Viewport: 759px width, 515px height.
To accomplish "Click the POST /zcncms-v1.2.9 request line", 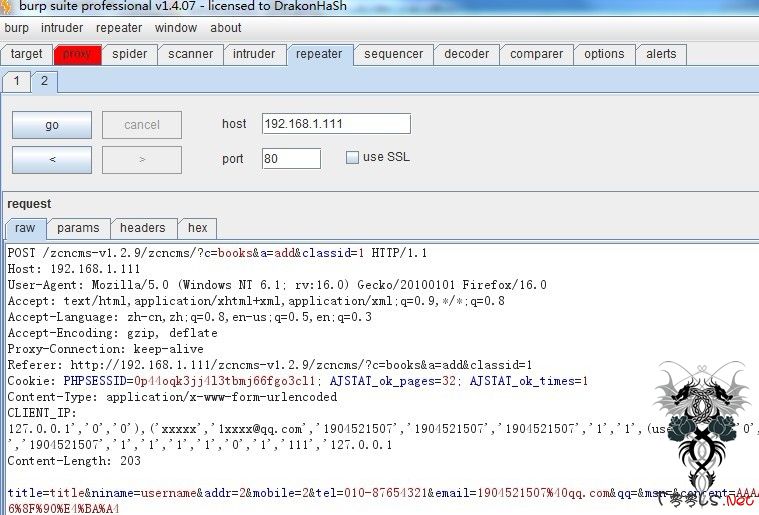I will coord(217,253).
